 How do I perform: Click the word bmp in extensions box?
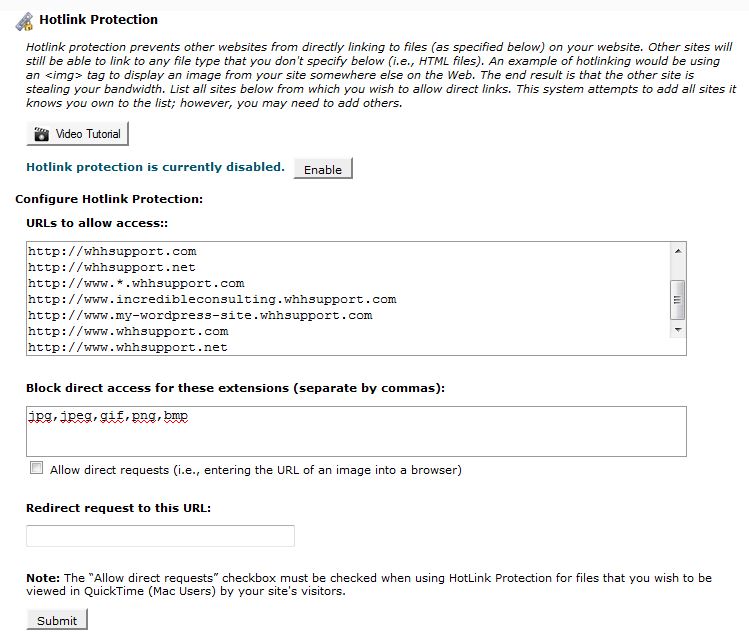pyautogui.click(x=176, y=415)
